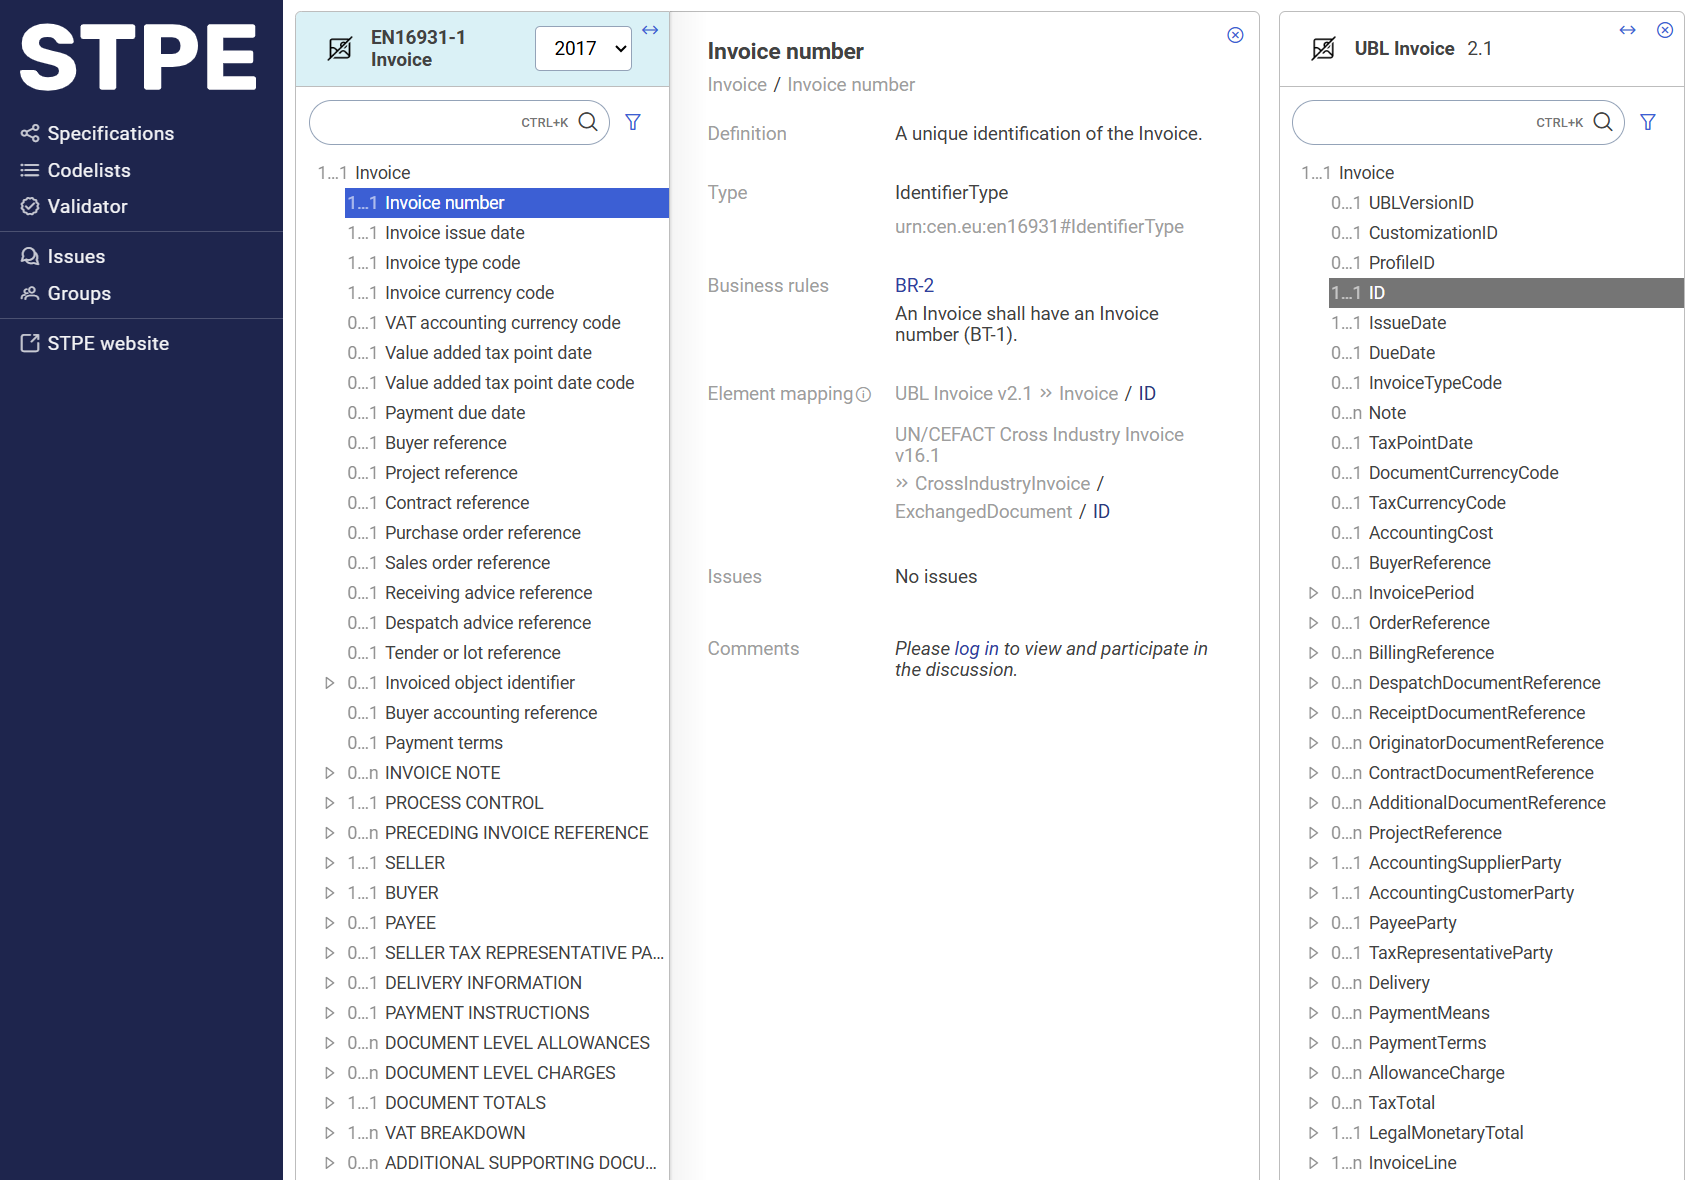
Task: Open STPE website link in sidebar
Action: 108,343
